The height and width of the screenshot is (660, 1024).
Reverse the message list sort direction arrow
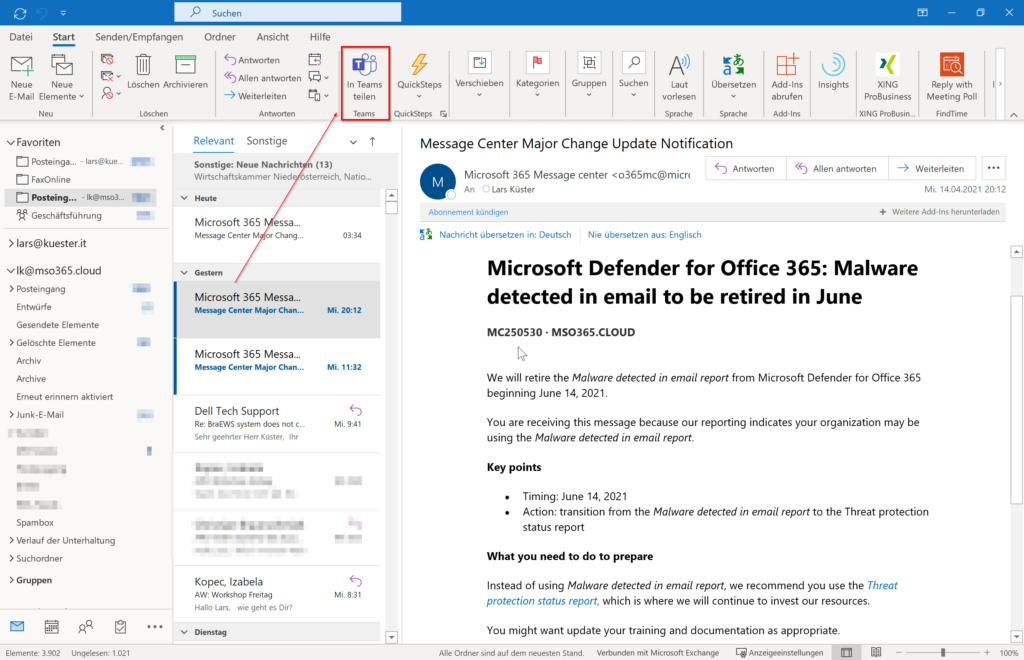coord(372,141)
